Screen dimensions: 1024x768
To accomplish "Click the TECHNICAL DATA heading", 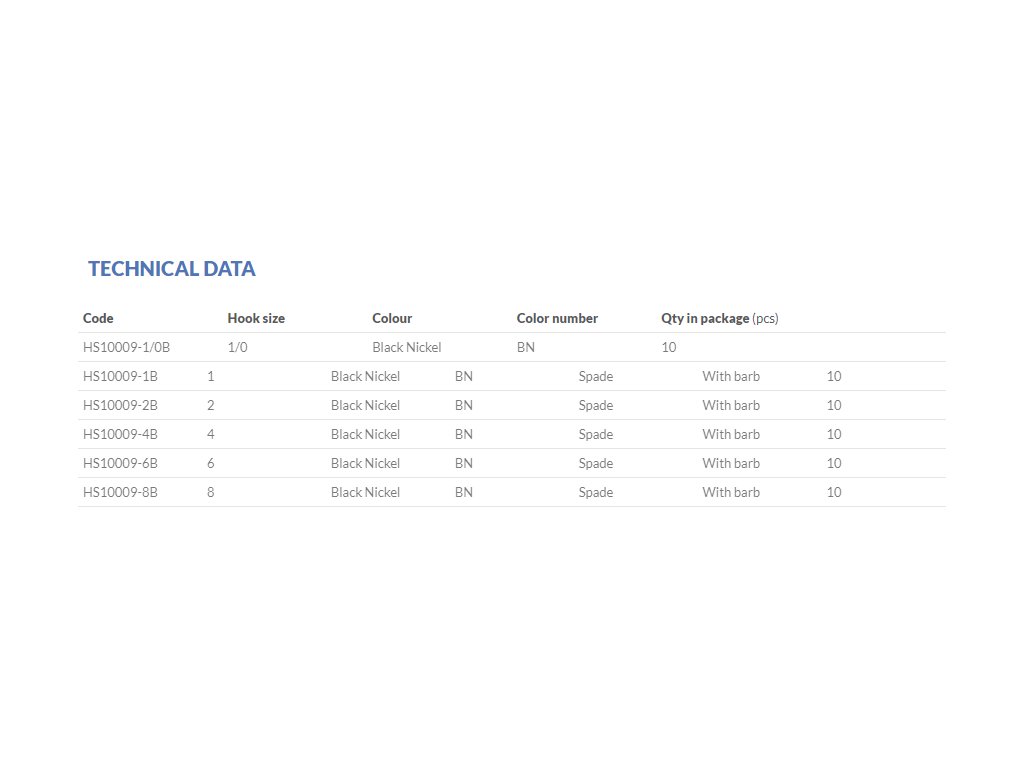I will [x=171, y=269].
